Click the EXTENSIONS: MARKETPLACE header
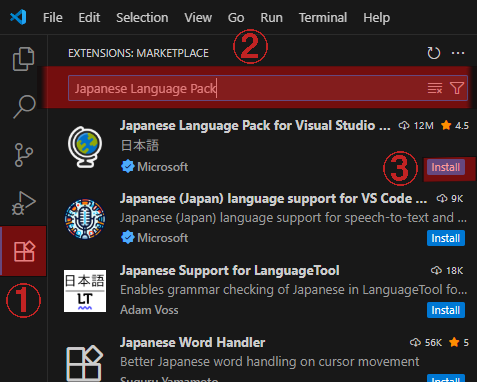Image resolution: width=477 pixels, height=382 pixels. click(x=138, y=53)
